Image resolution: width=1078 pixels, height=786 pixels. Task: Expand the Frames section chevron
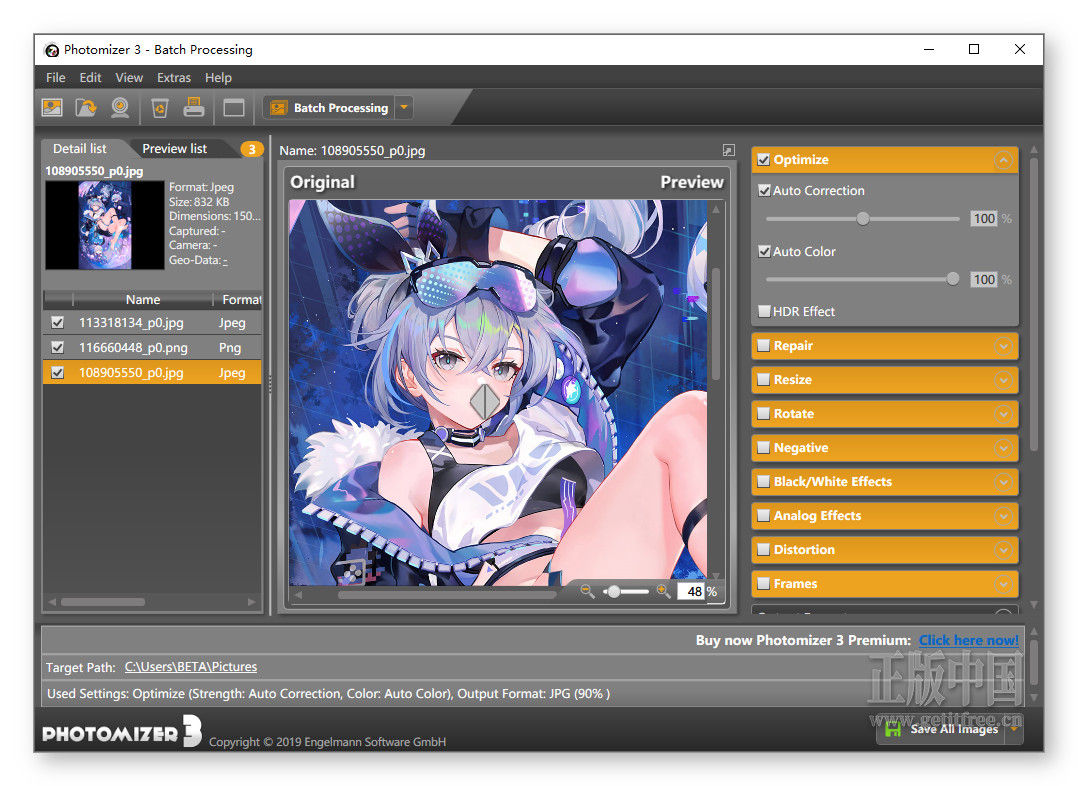point(1003,584)
